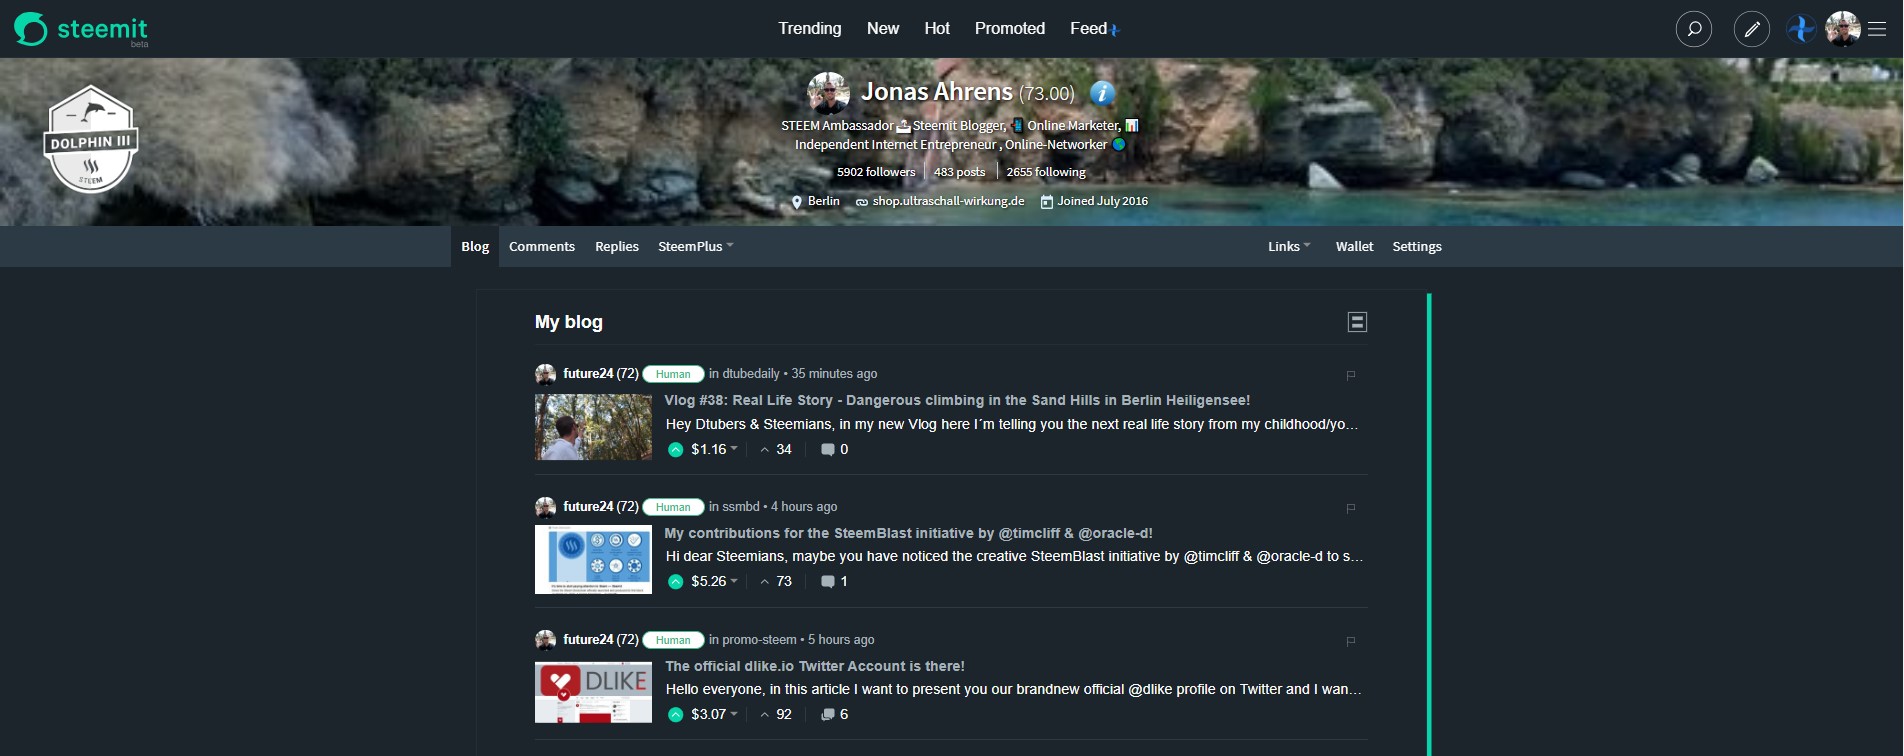Image resolution: width=1904 pixels, height=756 pixels.
Task: Open the Feed+ page
Action: [x=1094, y=29]
